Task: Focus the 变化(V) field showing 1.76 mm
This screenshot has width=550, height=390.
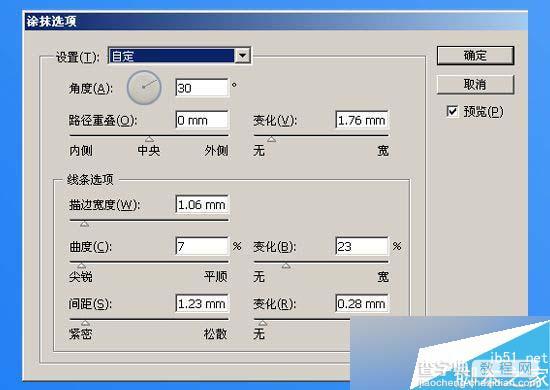Action: point(362,120)
